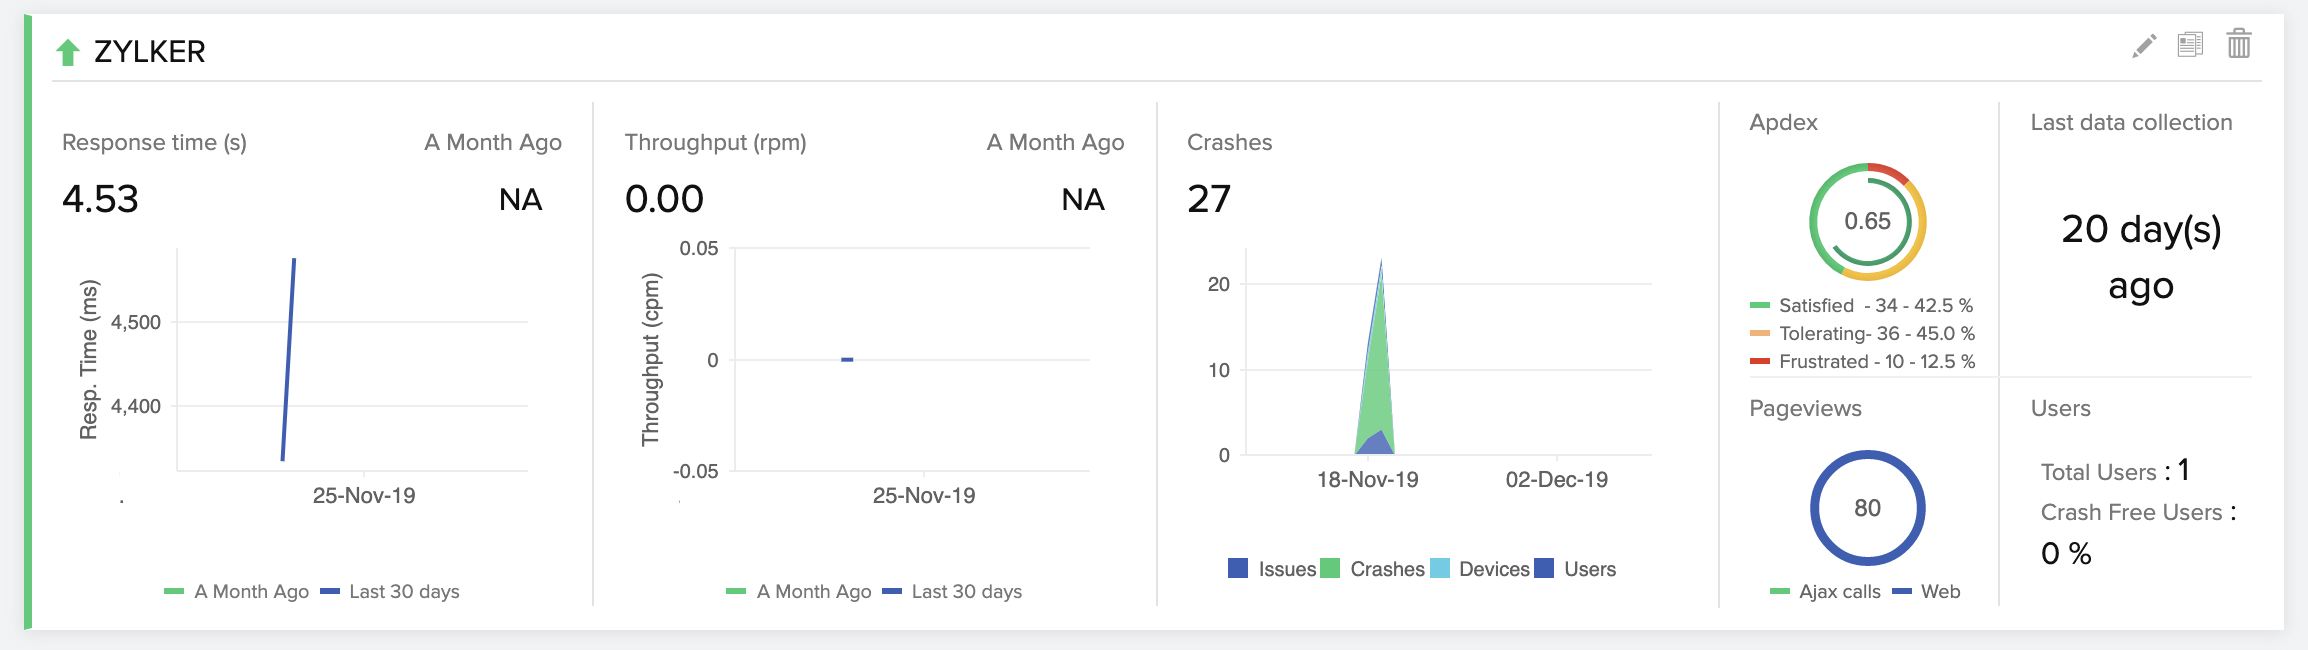Click the Satisfied green legend swatch
Viewport: 2308px width, 650px height.
[1760, 306]
